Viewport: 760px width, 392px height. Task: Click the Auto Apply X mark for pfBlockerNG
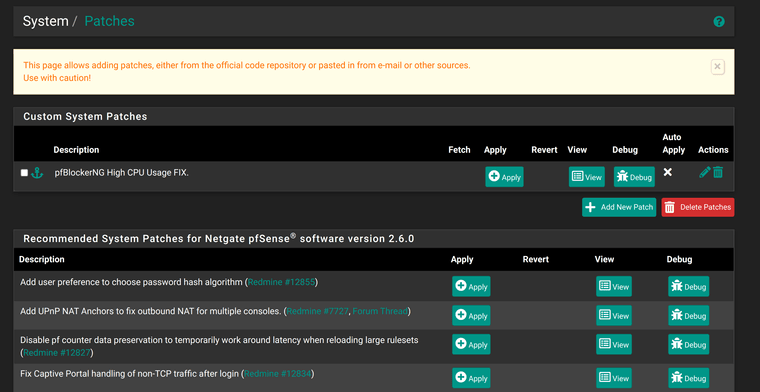pyautogui.click(x=668, y=172)
